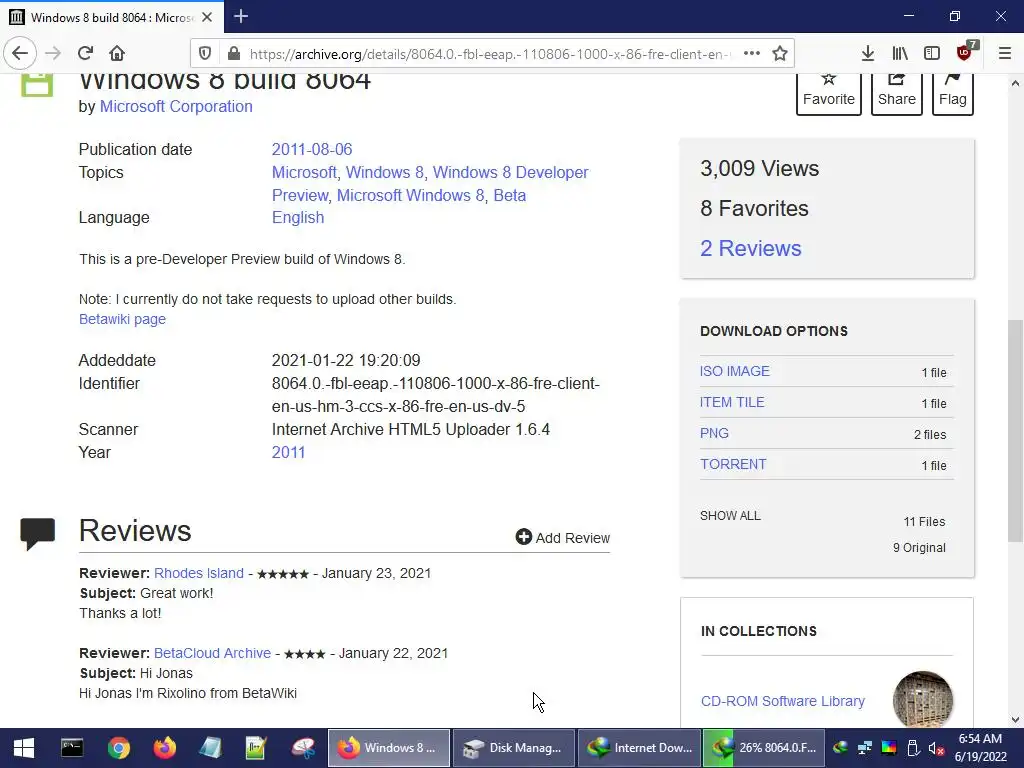Viewport: 1024px width, 768px height.
Task: Download the ISO IMAGE option
Action: point(735,372)
